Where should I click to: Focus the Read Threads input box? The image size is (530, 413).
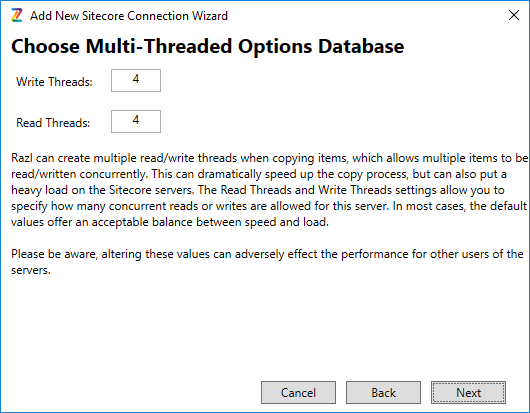136,121
